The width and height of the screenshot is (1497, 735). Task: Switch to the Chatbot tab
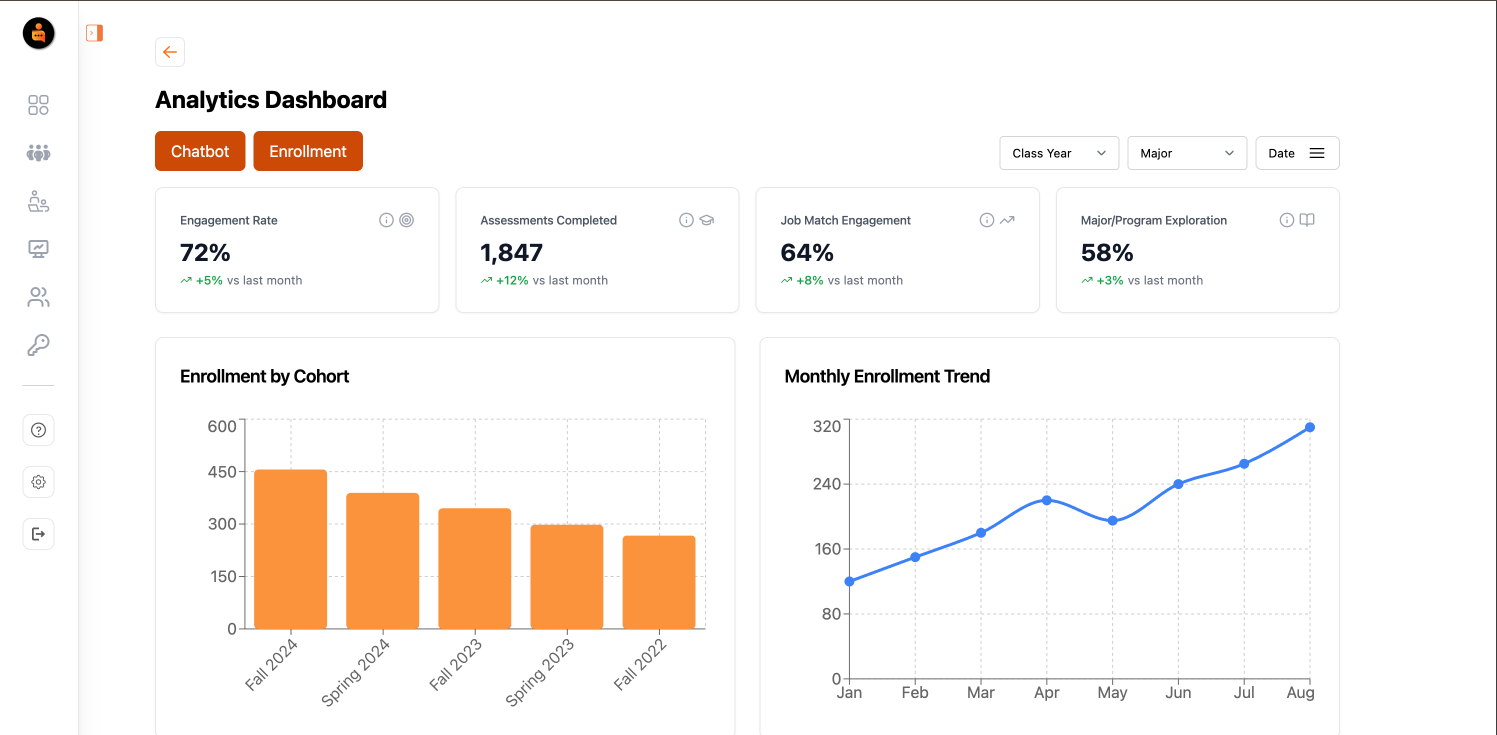pos(200,151)
